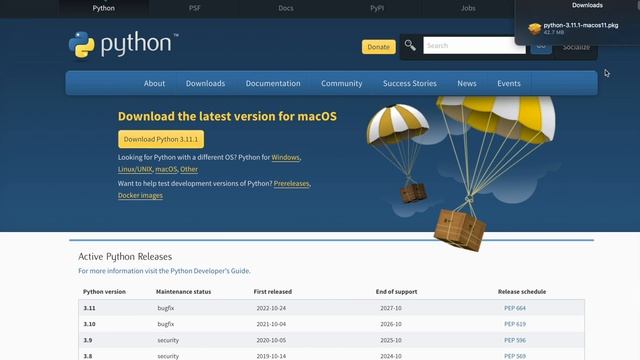Open the Downloads navigation menu
Image resolution: width=640 pixels, height=360 pixels.
[205, 83]
